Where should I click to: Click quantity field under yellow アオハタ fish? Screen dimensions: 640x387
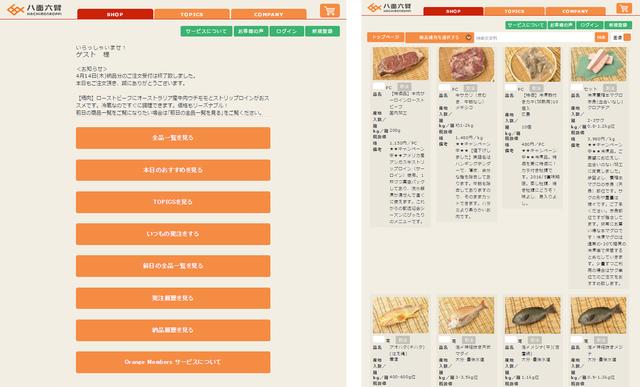tap(379, 340)
